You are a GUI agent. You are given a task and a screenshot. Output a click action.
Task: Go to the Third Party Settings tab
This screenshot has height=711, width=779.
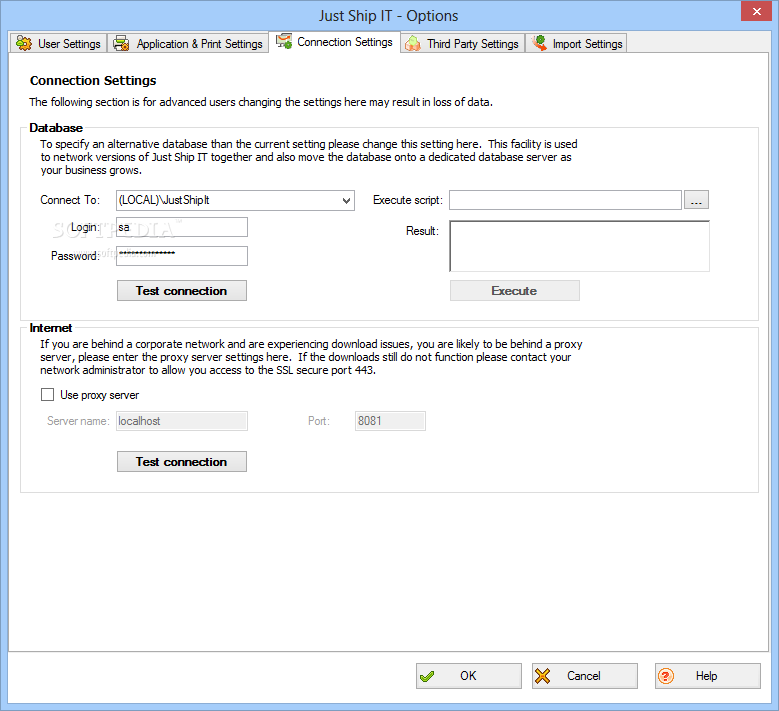[x=463, y=44]
